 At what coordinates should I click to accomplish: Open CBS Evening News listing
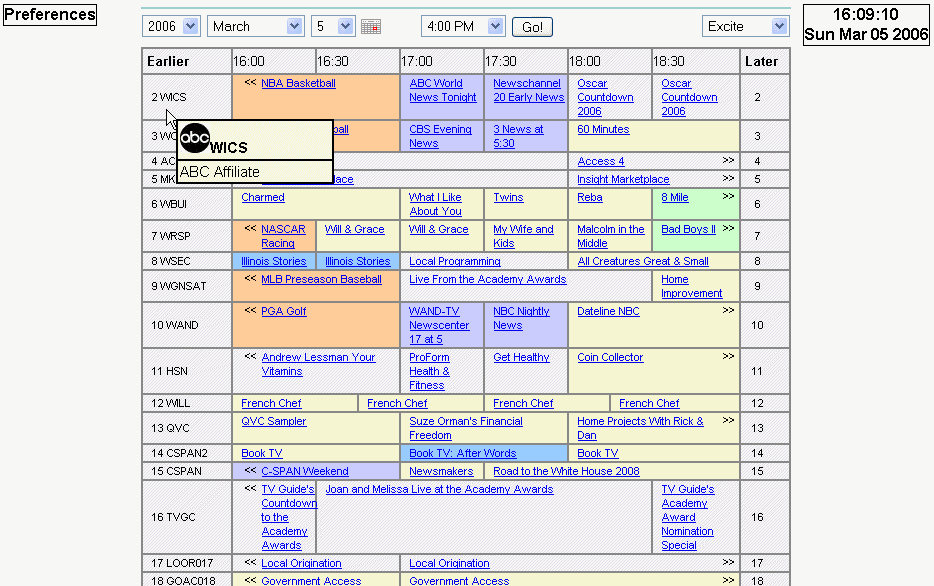pyautogui.click(x=440, y=136)
